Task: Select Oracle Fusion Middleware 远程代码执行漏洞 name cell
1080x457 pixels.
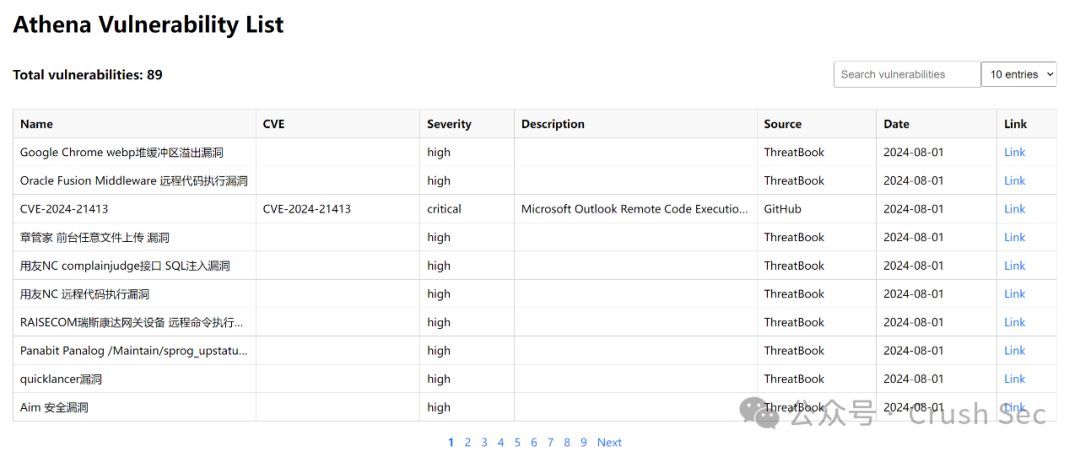Action: click(134, 181)
